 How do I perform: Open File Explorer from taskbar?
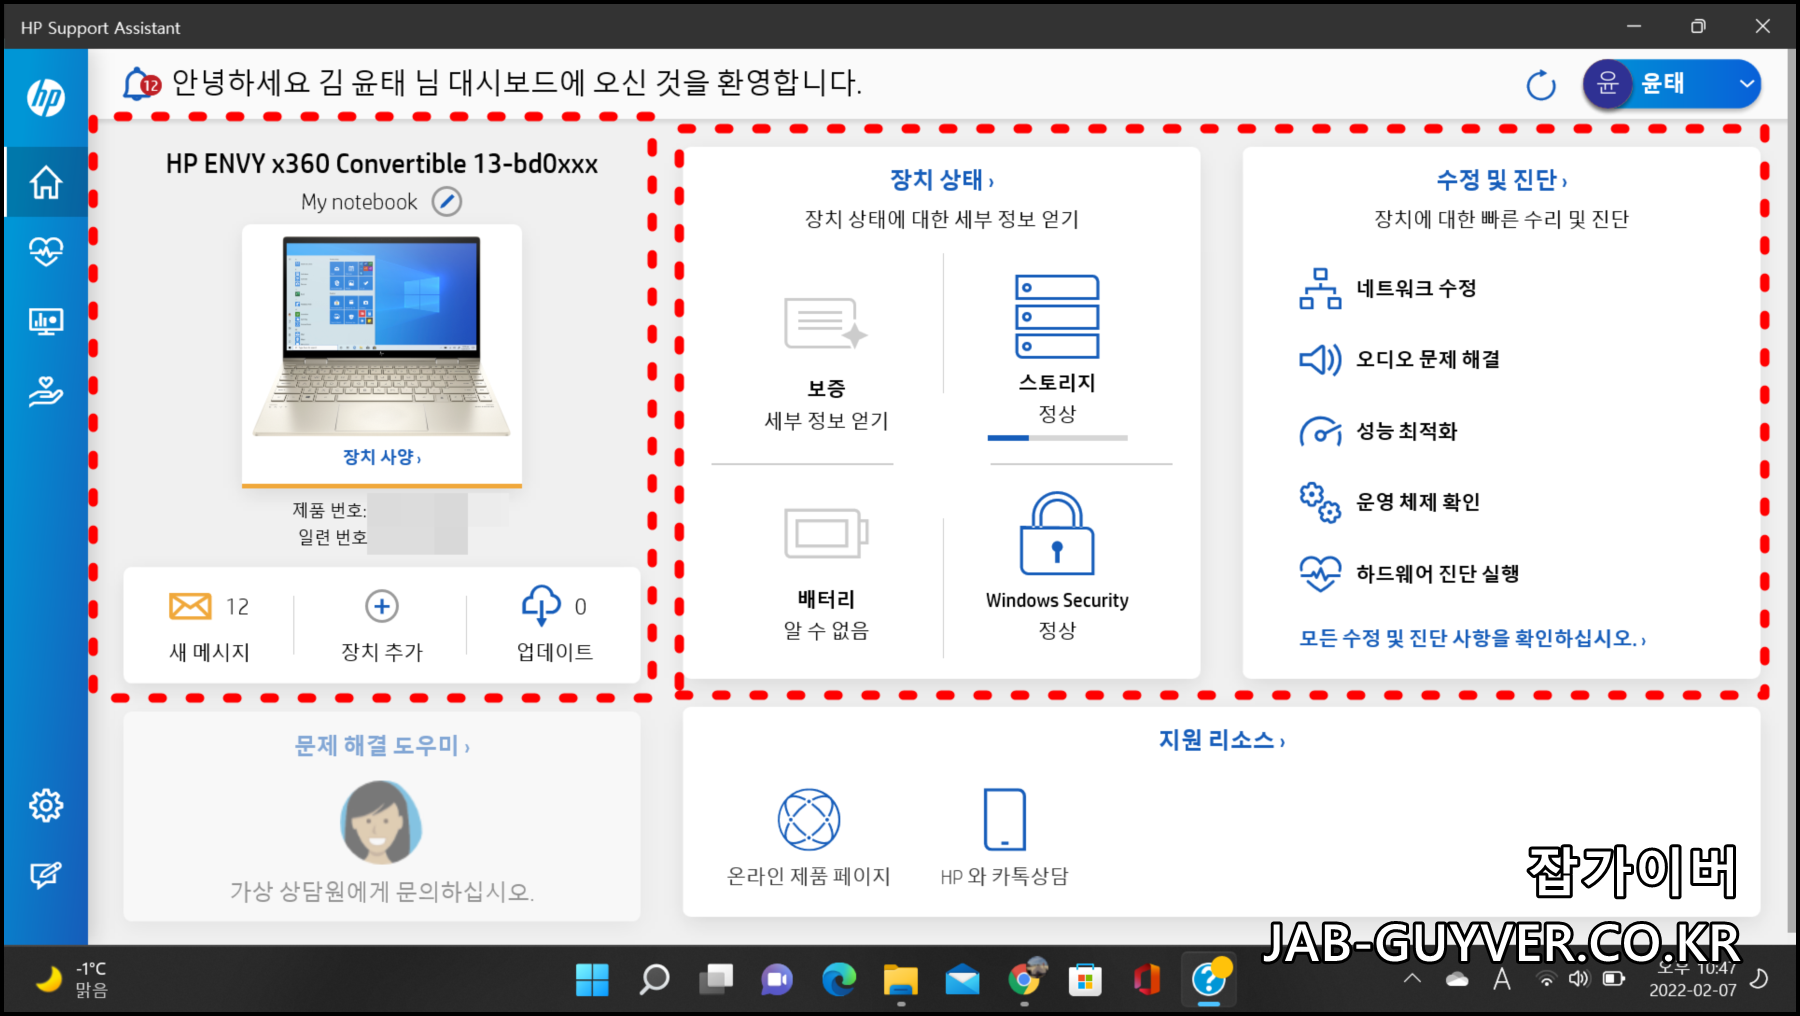click(900, 980)
